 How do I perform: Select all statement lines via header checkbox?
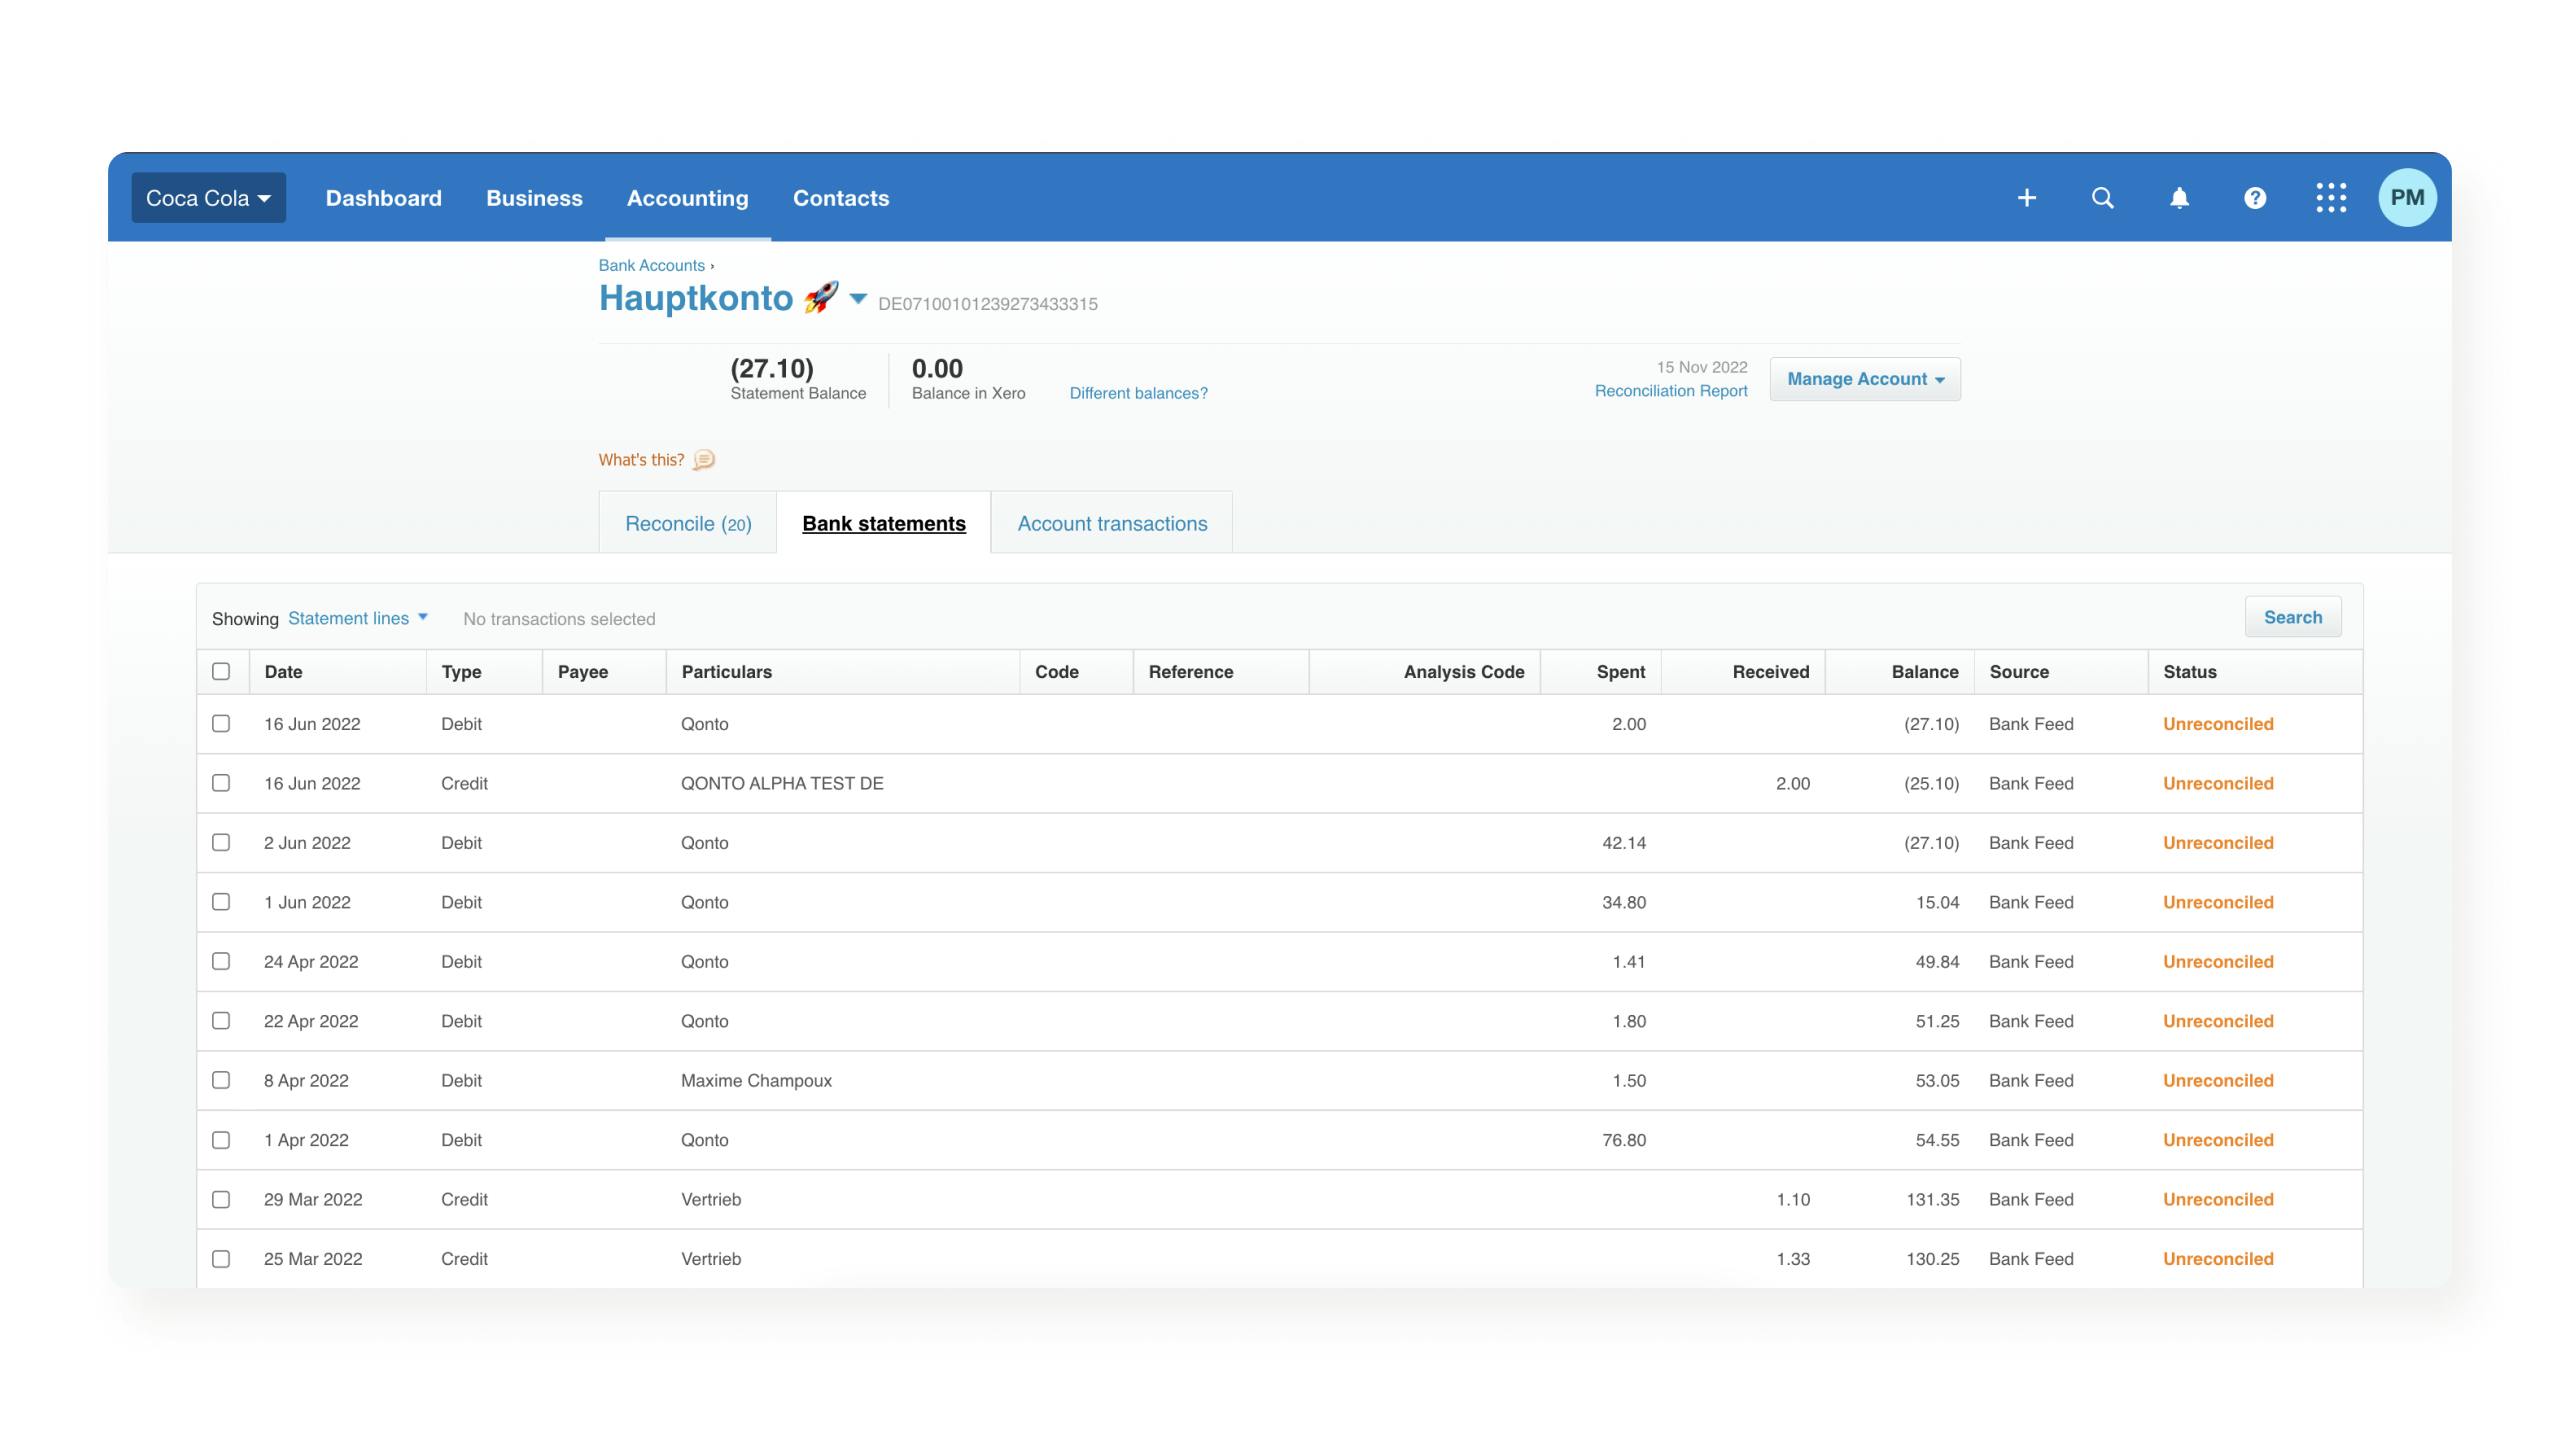click(x=221, y=671)
